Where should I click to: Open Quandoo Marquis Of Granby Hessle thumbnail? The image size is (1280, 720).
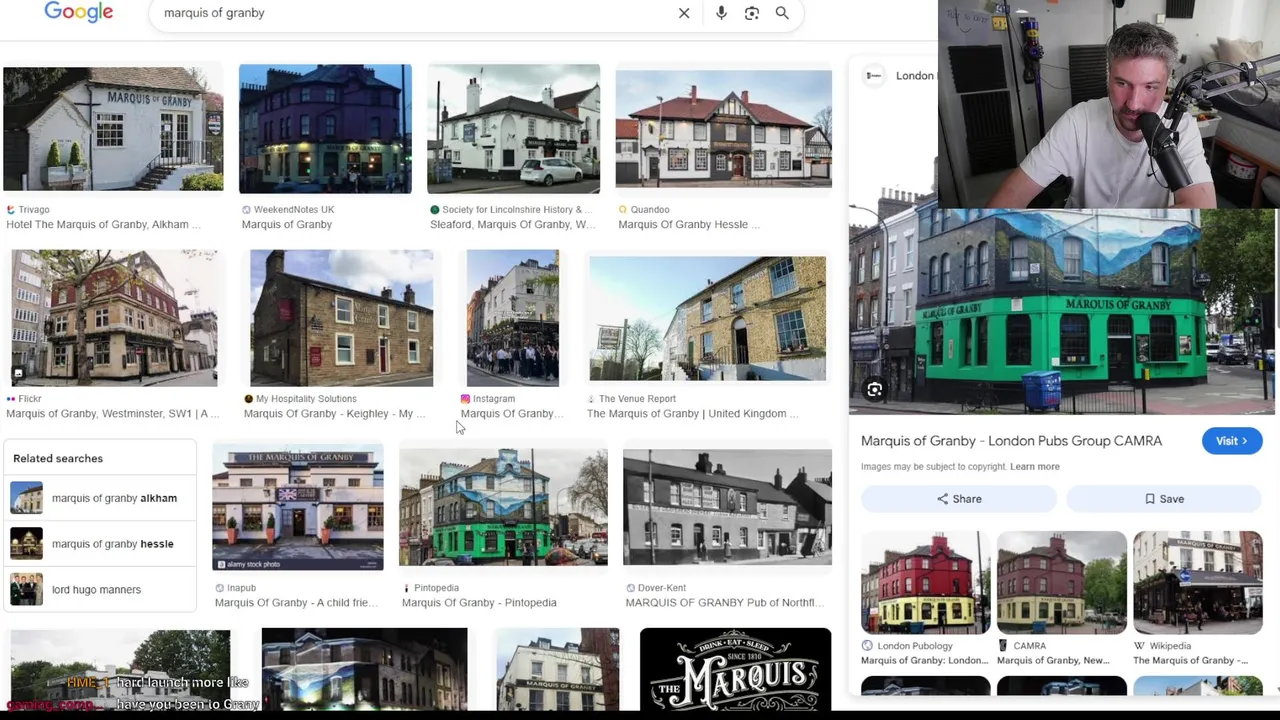point(723,128)
